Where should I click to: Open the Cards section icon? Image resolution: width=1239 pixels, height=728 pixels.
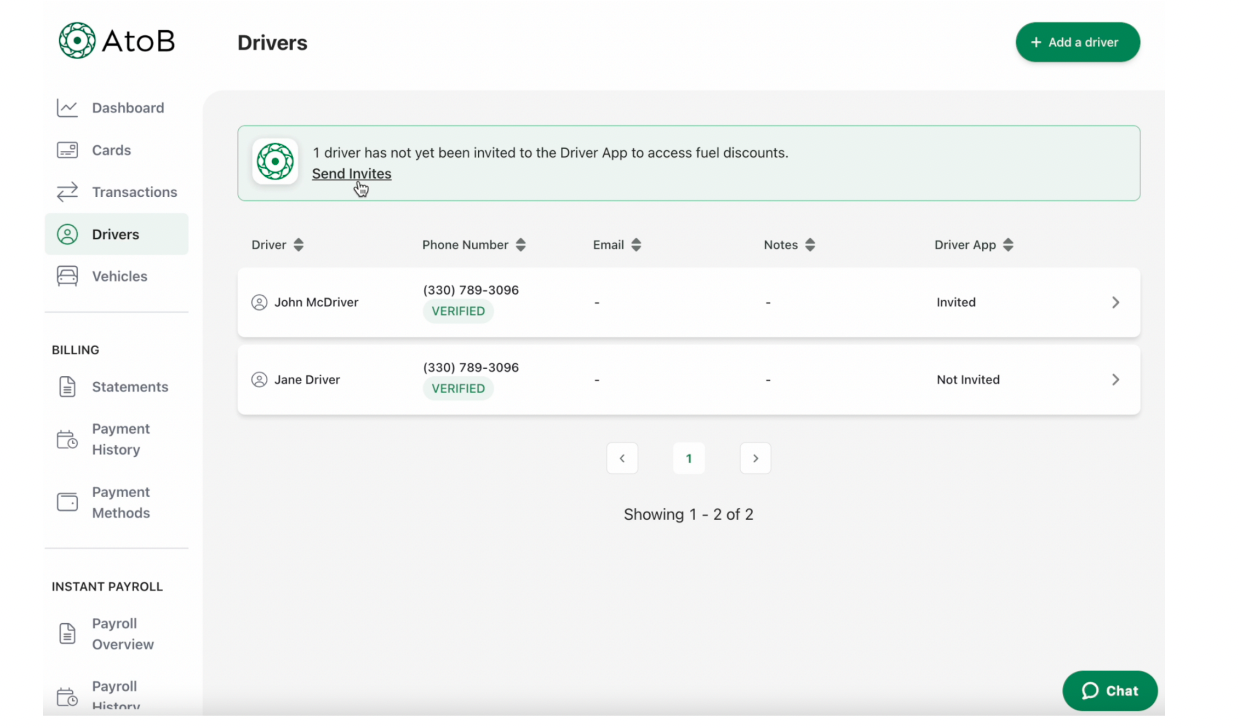[66, 149]
